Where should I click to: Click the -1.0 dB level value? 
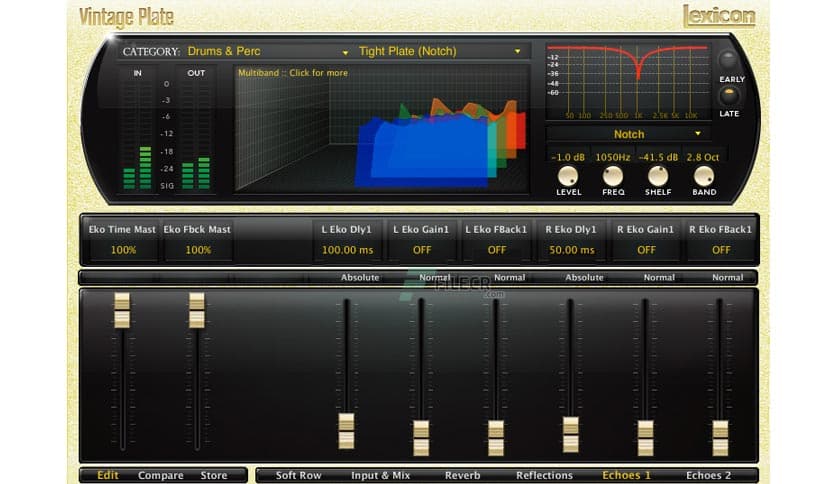[567, 157]
